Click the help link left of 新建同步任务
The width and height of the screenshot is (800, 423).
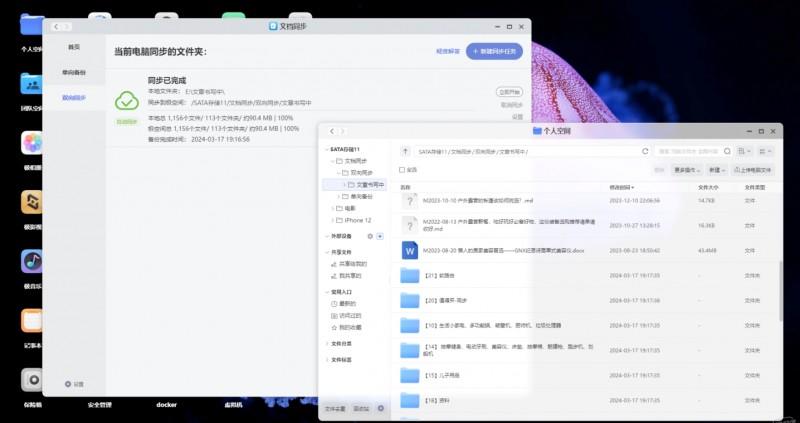(x=448, y=51)
